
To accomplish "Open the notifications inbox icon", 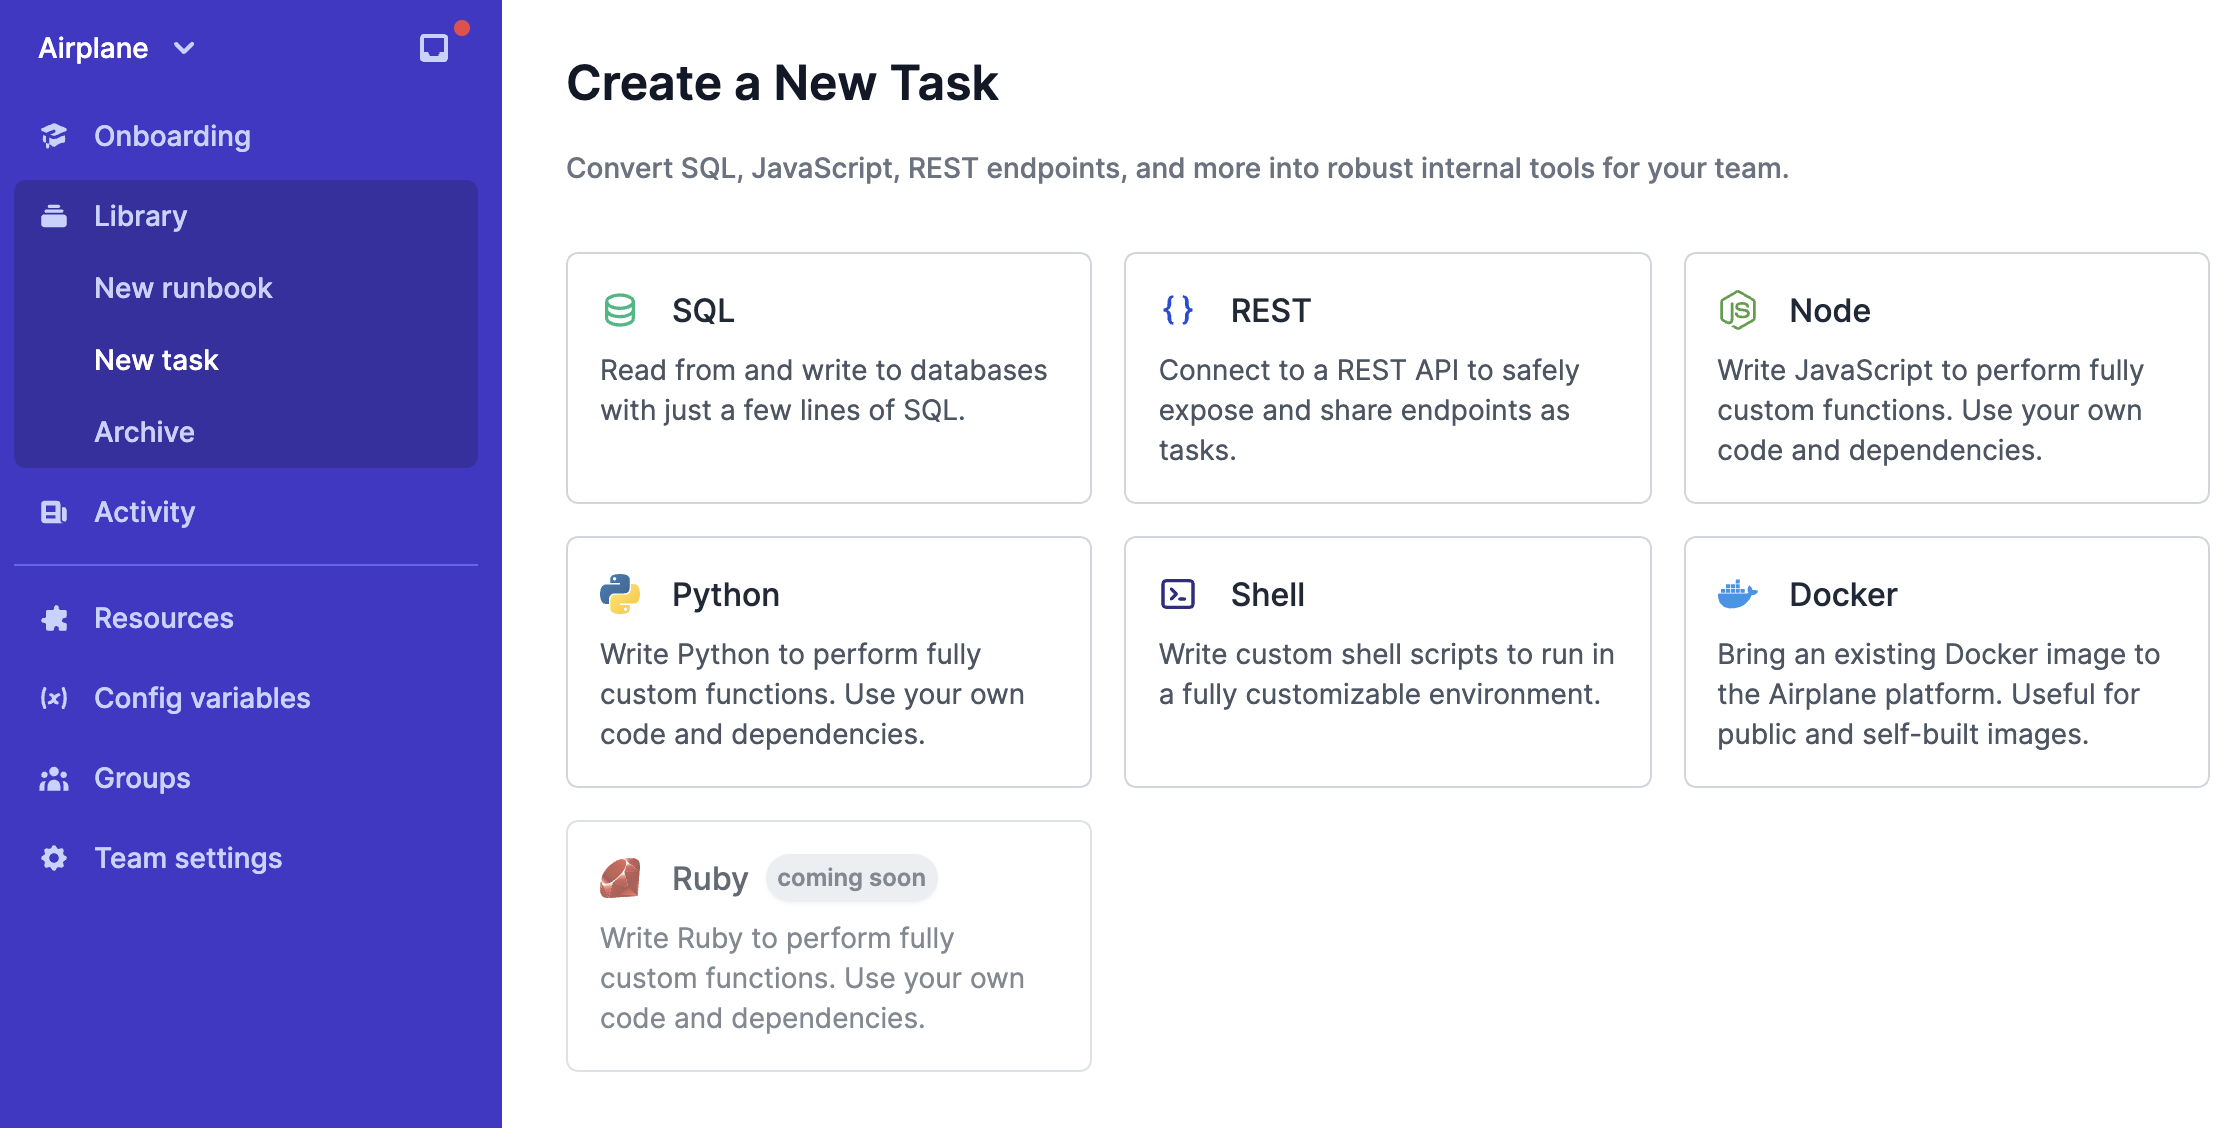I will coord(434,47).
